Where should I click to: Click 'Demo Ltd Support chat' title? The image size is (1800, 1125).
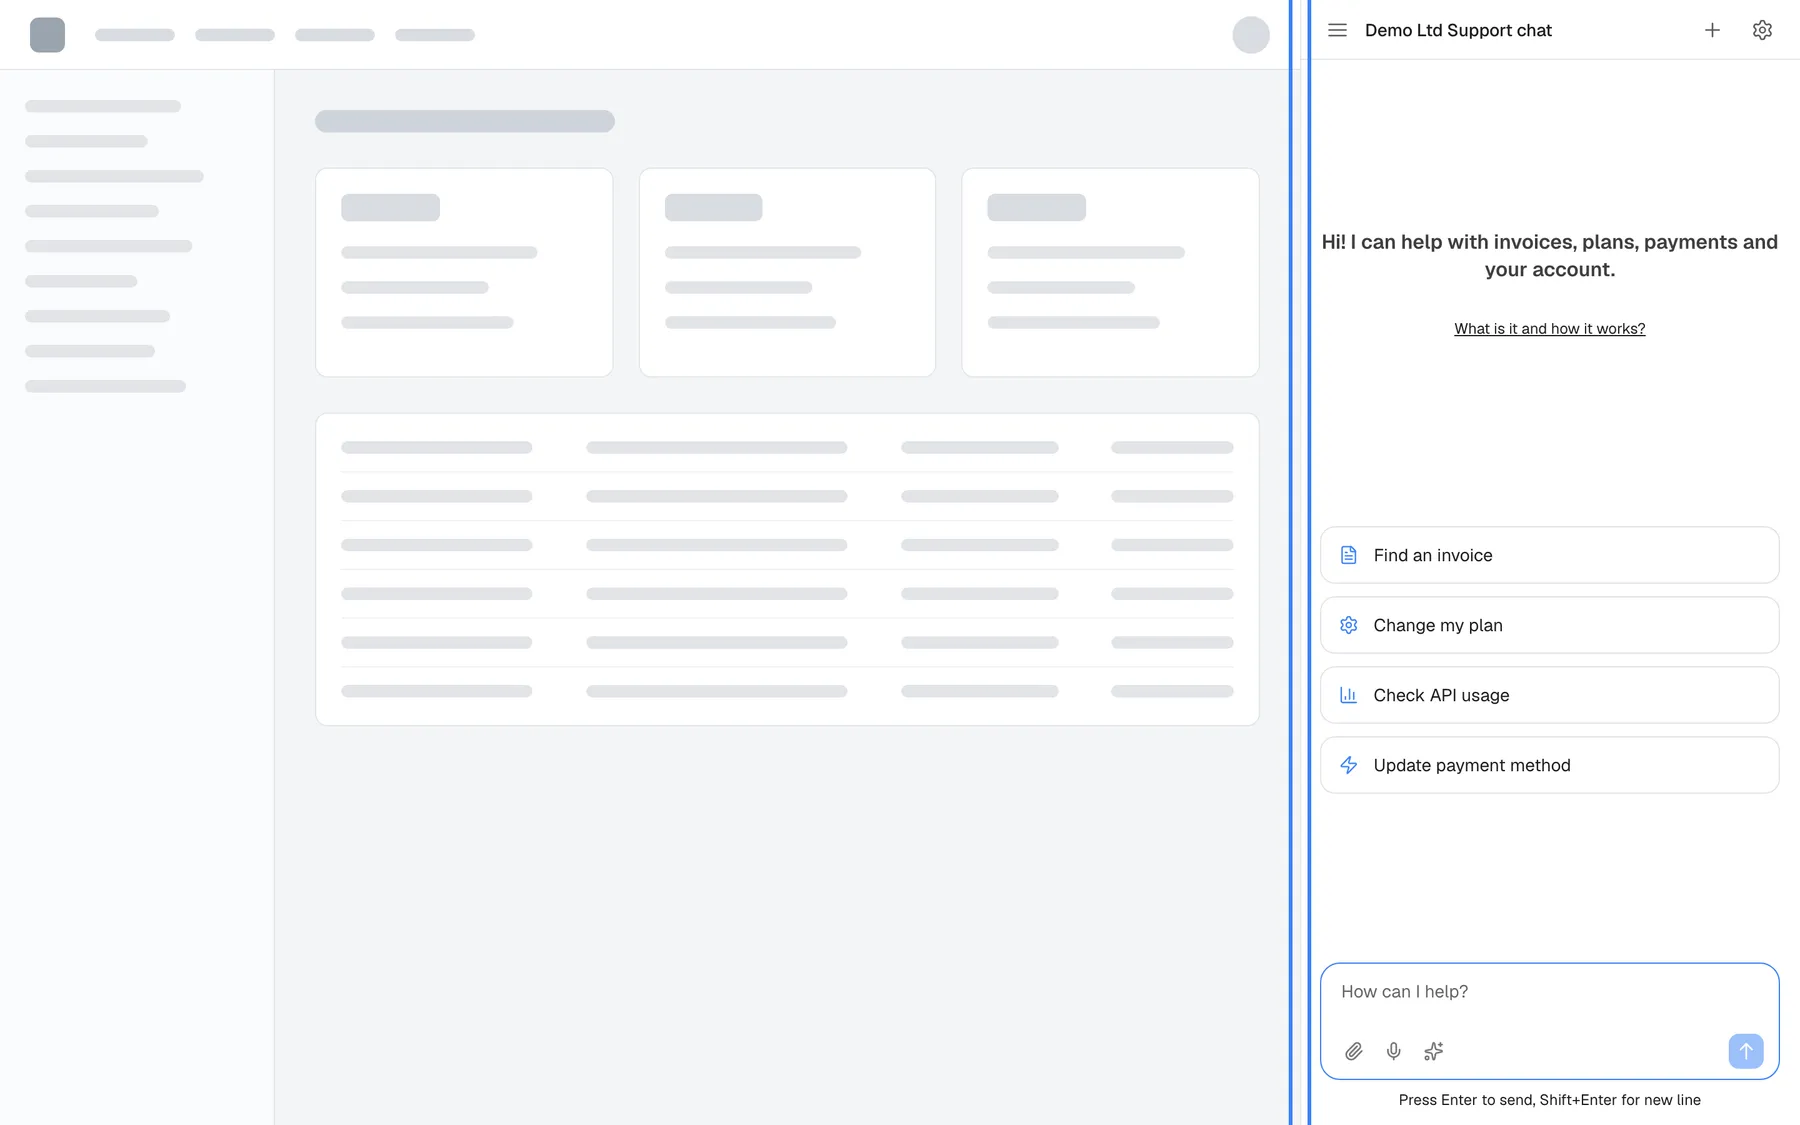1458,30
